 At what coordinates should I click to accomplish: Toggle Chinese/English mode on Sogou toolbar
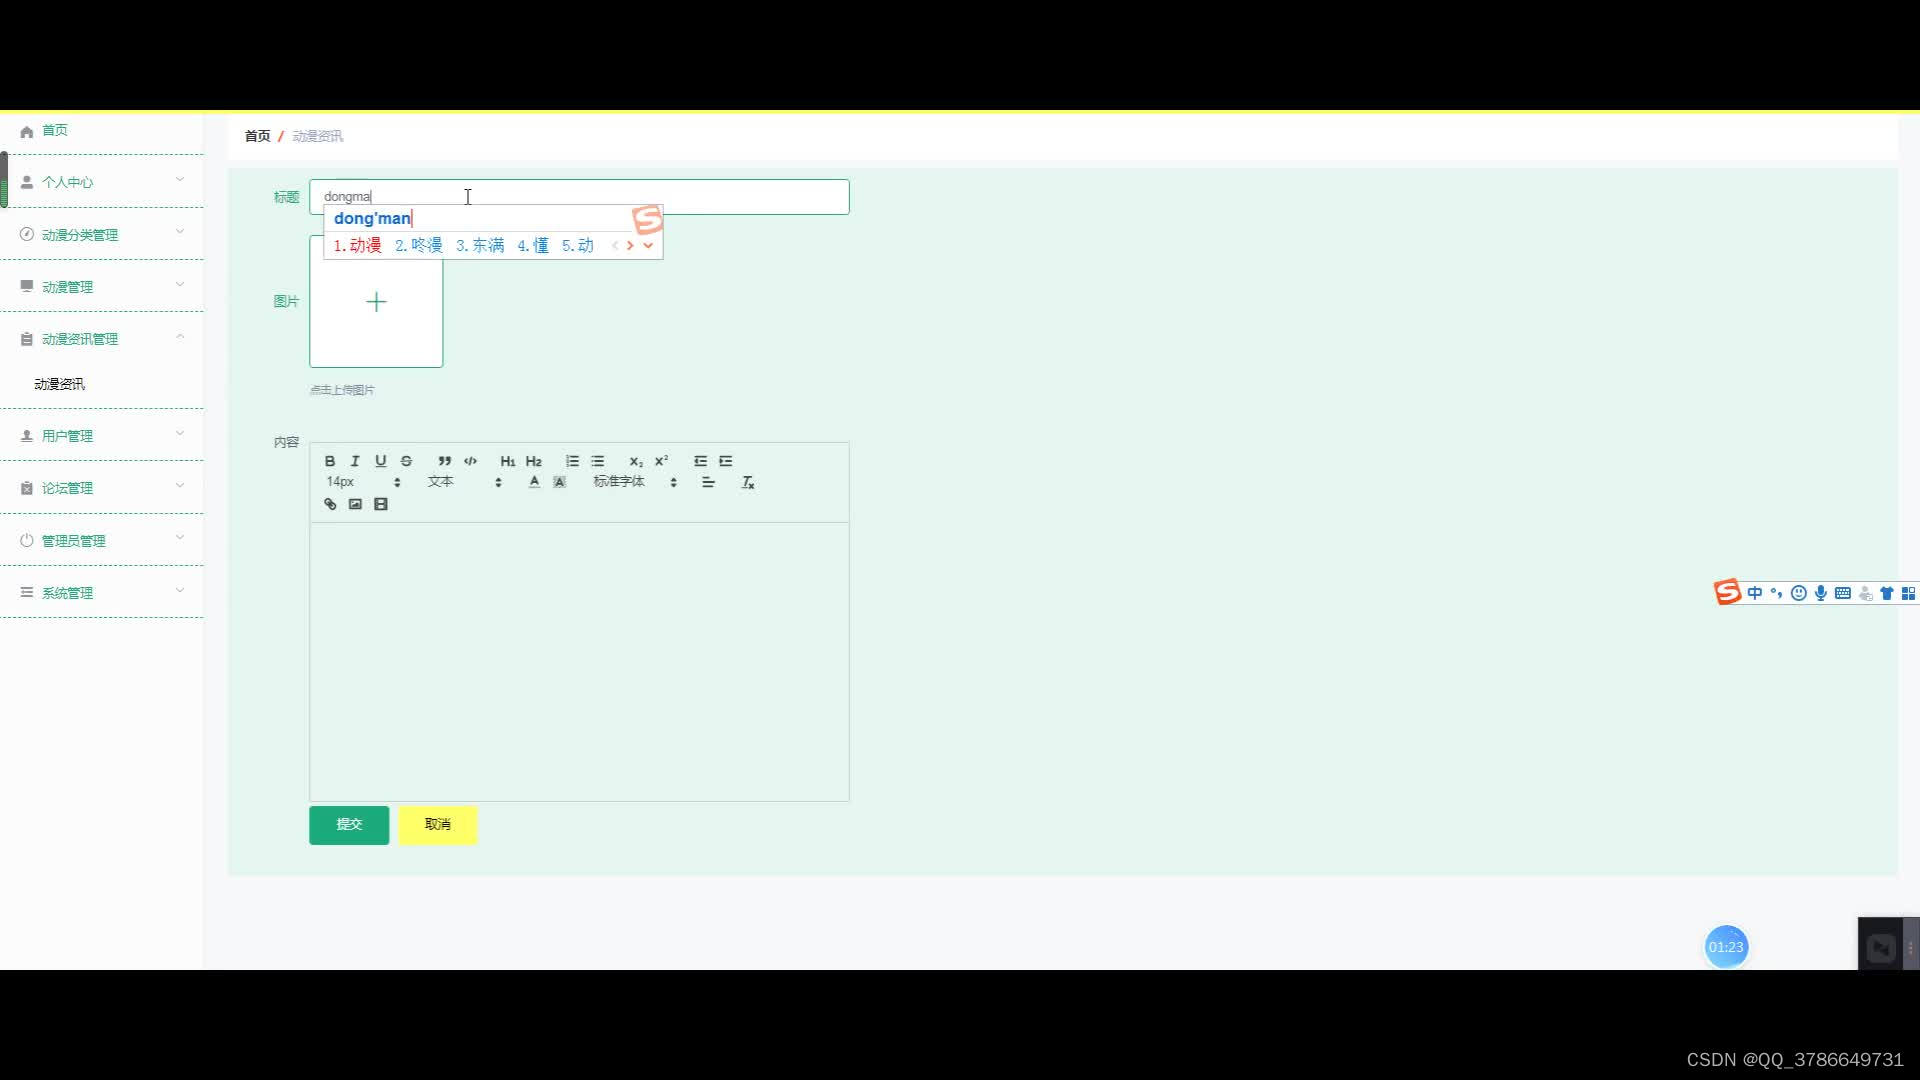pos(1755,594)
